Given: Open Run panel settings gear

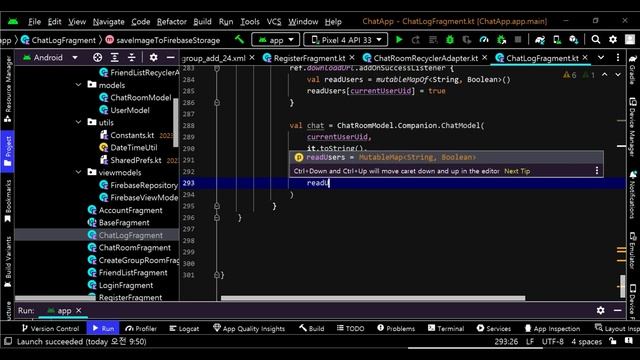Looking at the screenshot, I should (x=600, y=310).
